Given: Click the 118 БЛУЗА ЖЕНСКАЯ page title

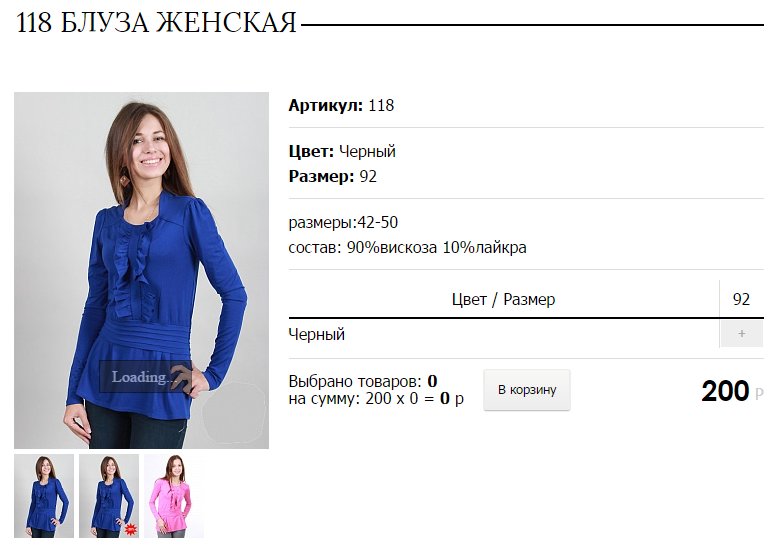Looking at the screenshot, I should [x=156, y=23].
